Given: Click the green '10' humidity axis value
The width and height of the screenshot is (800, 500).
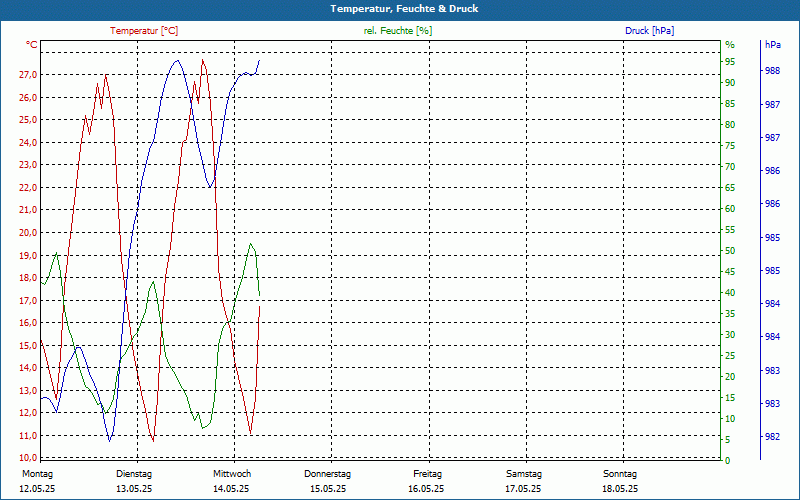Looking at the screenshot, I should pos(730,418).
